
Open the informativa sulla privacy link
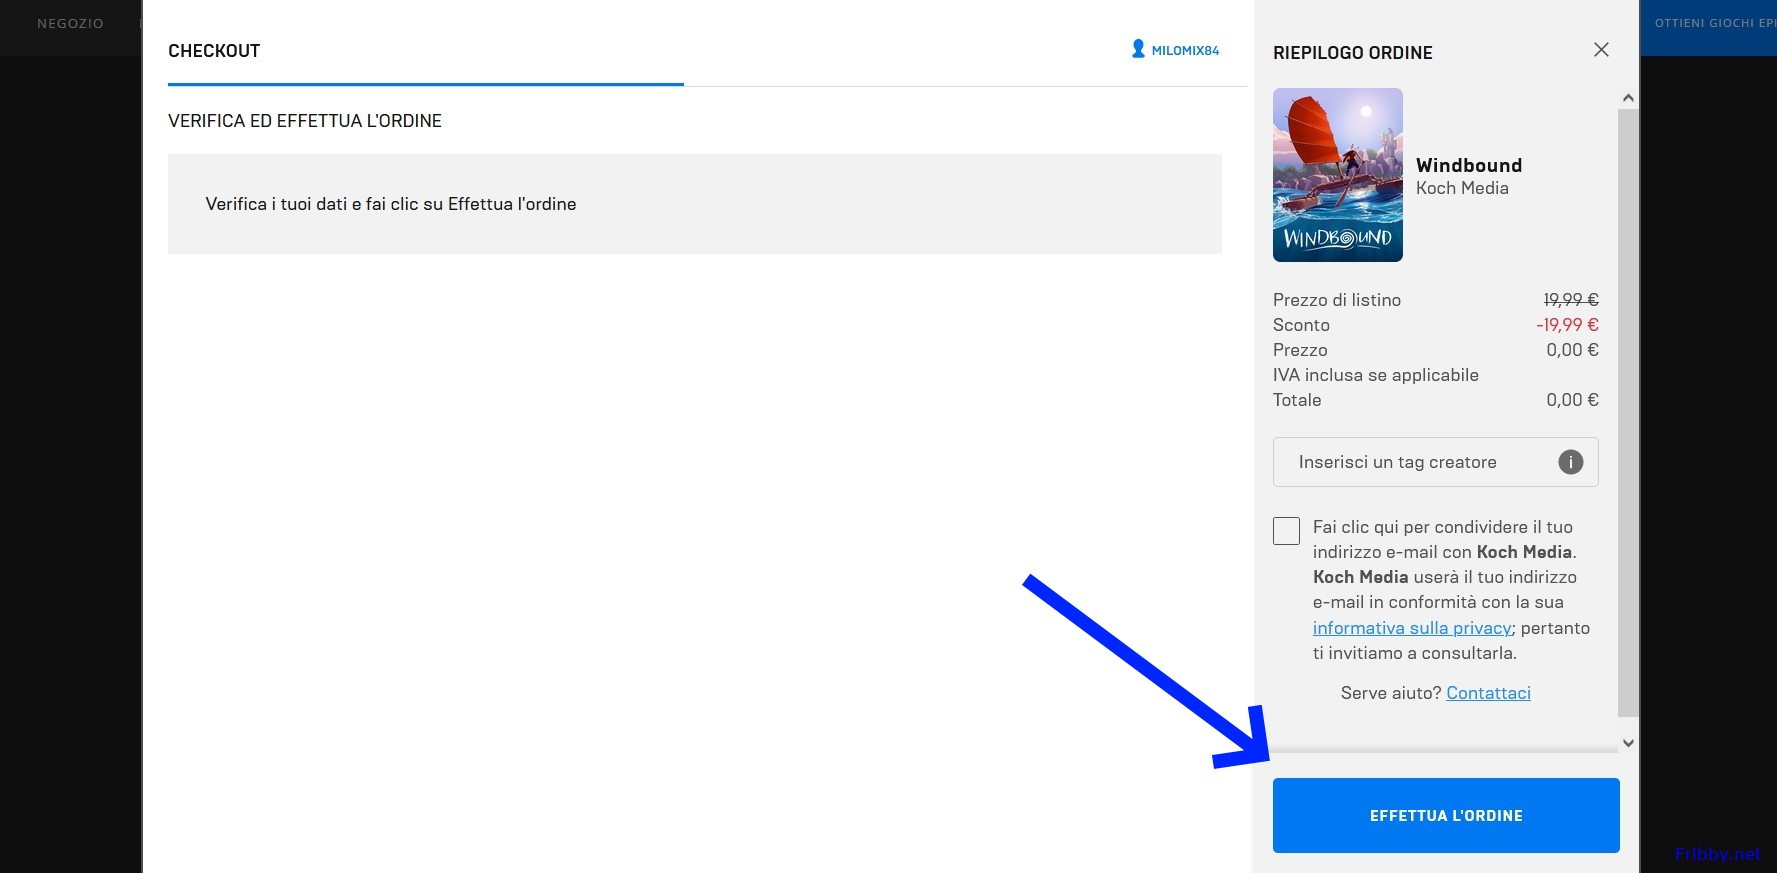click(1412, 628)
